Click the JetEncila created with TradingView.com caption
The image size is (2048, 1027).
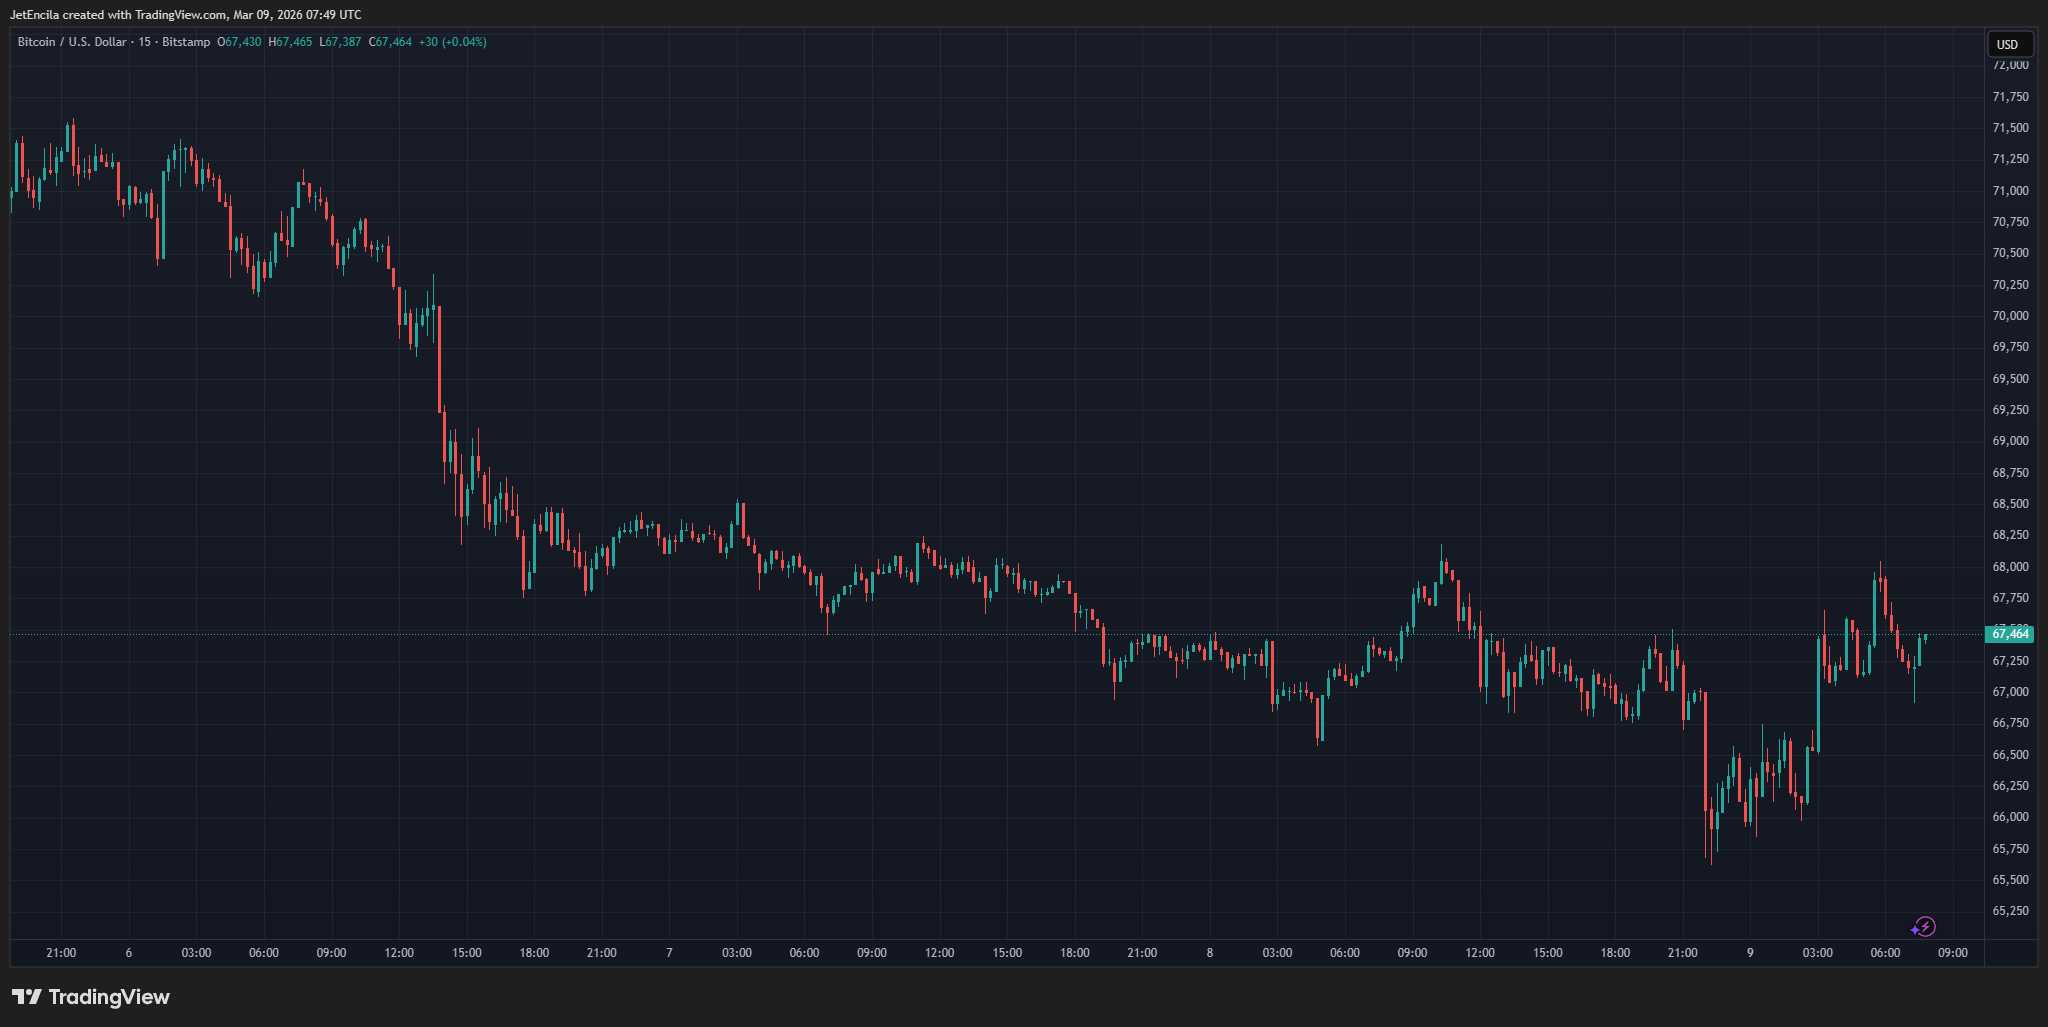(185, 15)
